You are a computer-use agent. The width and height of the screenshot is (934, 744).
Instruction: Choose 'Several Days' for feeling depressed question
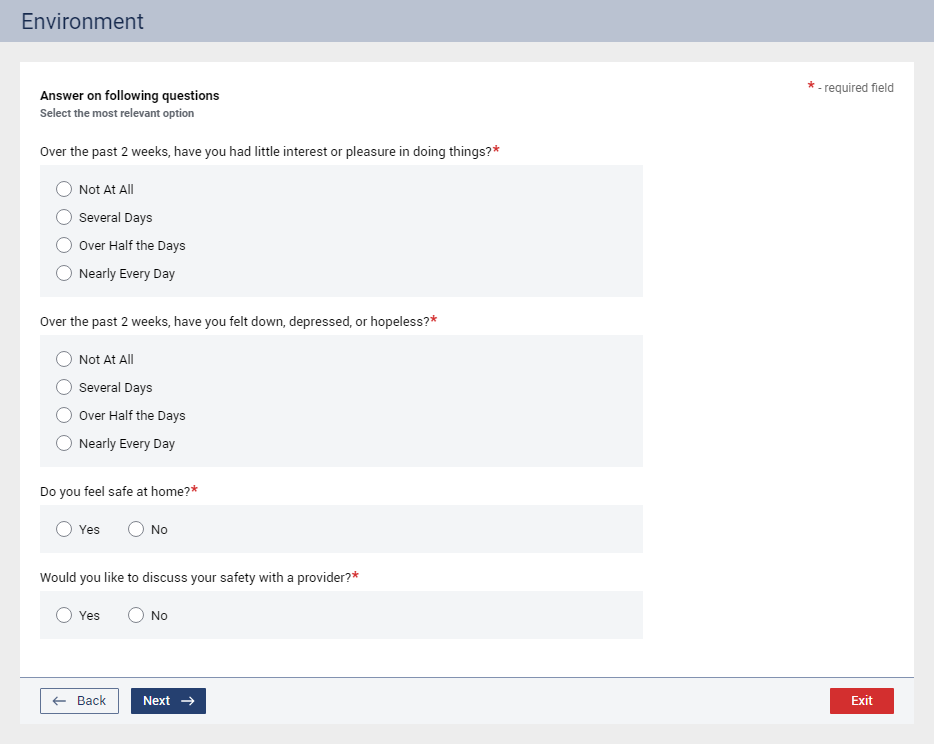[x=64, y=387]
